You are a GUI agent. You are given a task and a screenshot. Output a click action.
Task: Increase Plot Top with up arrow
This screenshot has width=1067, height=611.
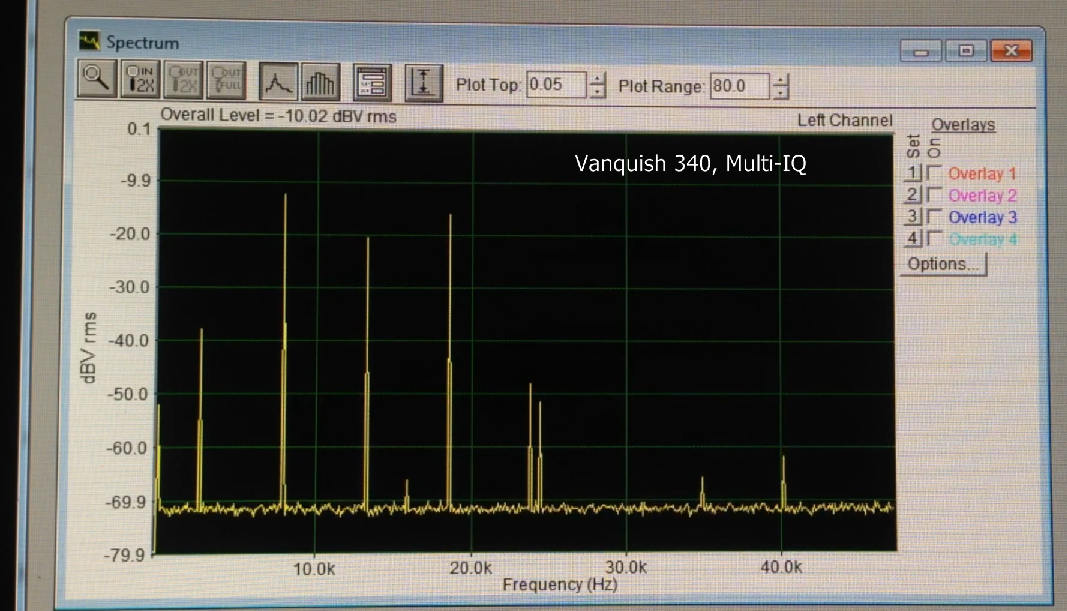[x=597, y=79]
